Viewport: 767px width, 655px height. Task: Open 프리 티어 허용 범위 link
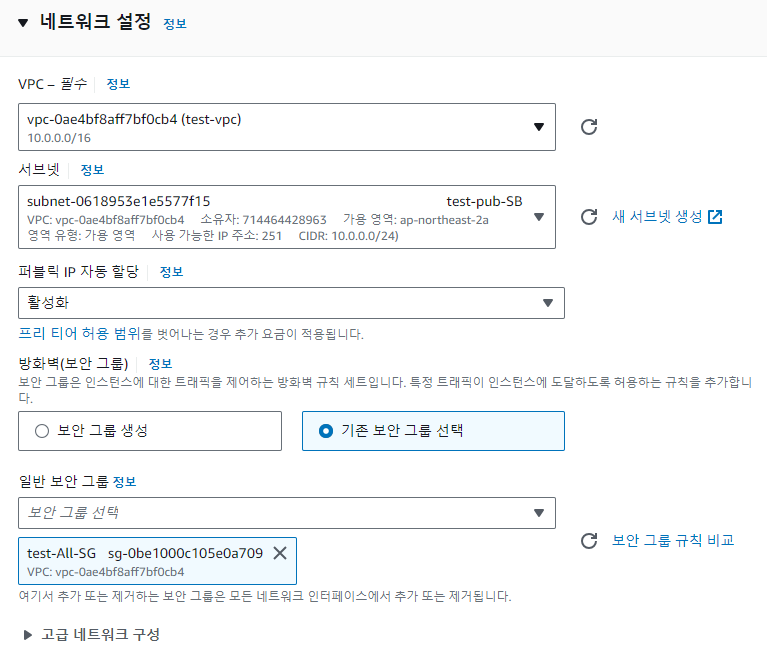[79, 334]
